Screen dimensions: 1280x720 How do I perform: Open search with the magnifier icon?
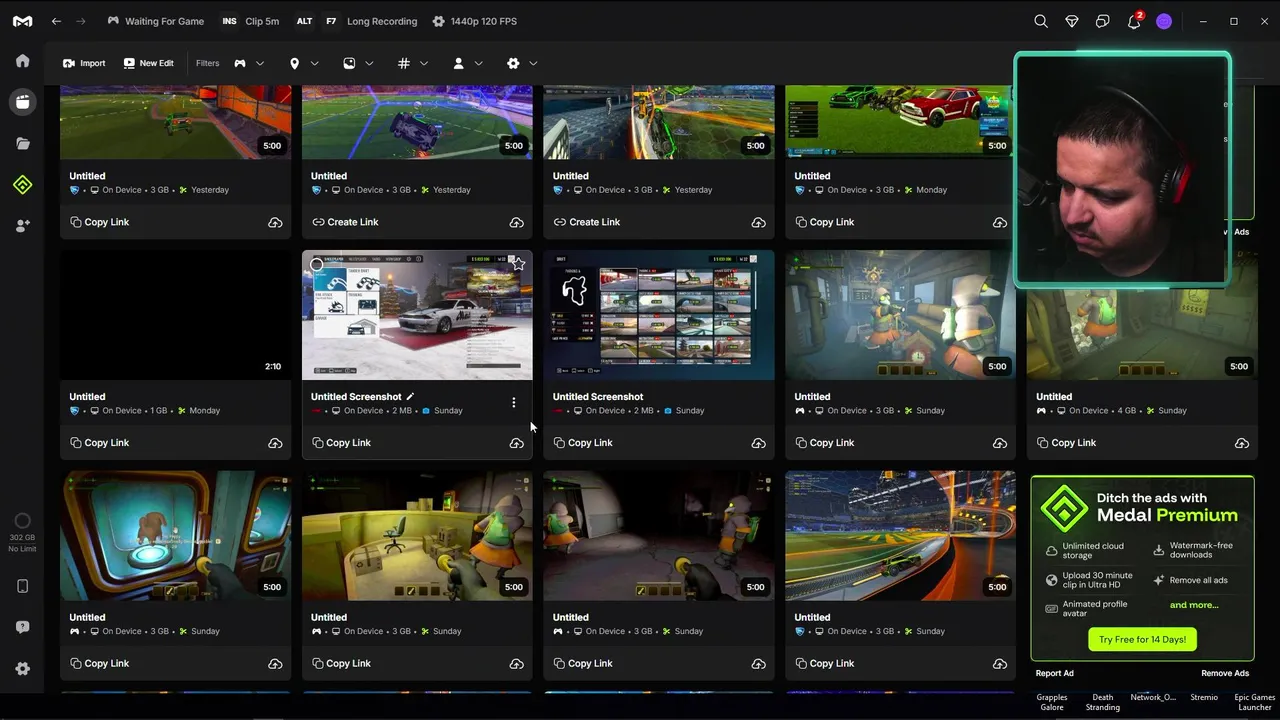(1041, 21)
